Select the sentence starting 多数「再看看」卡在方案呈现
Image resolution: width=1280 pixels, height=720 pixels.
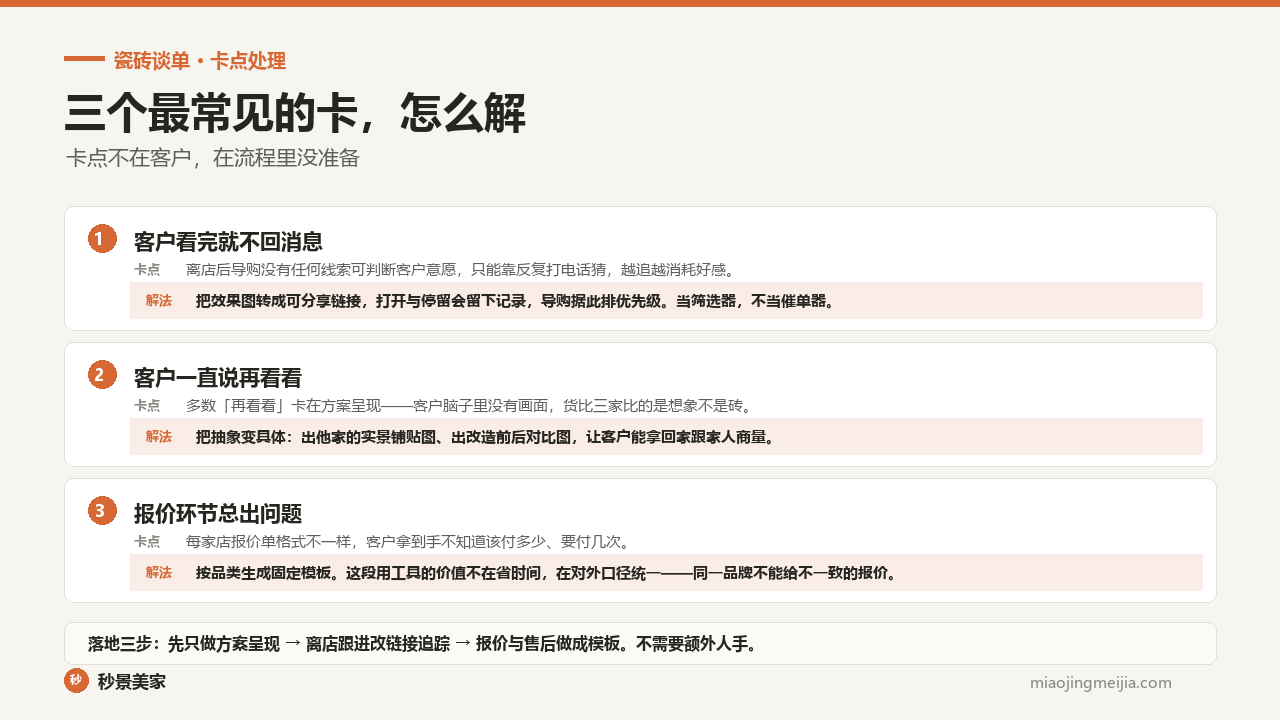[x=469, y=406]
